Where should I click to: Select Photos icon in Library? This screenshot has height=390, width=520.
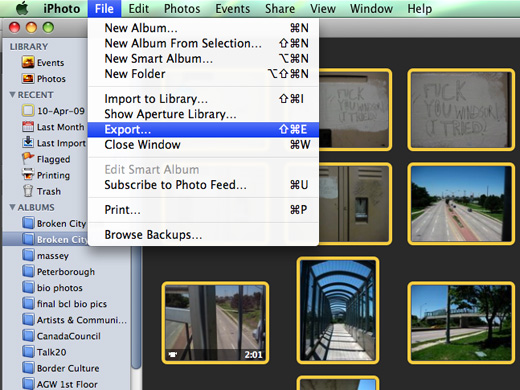coord(28,78)
